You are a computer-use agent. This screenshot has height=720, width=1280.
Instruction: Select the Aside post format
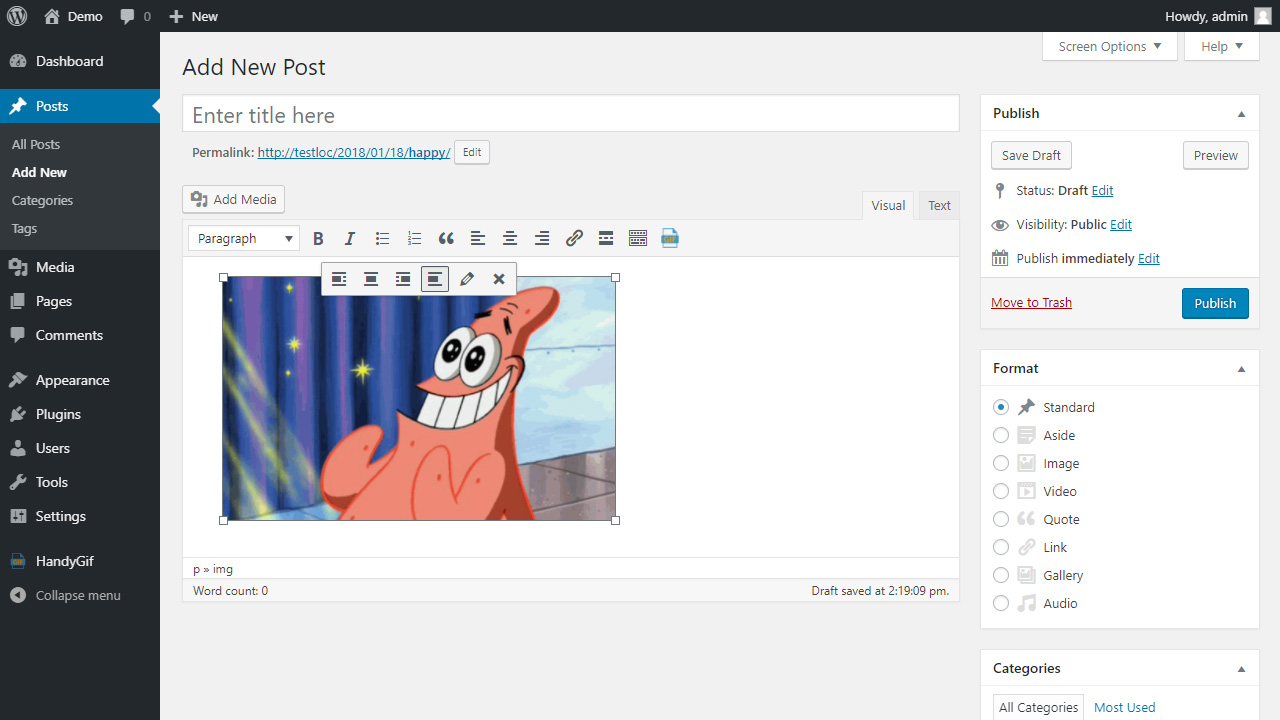click(x=1001, y=435)
